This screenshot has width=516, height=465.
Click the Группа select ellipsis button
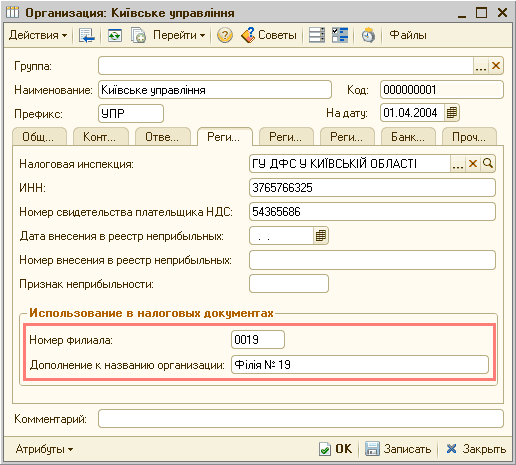[481, 66]
